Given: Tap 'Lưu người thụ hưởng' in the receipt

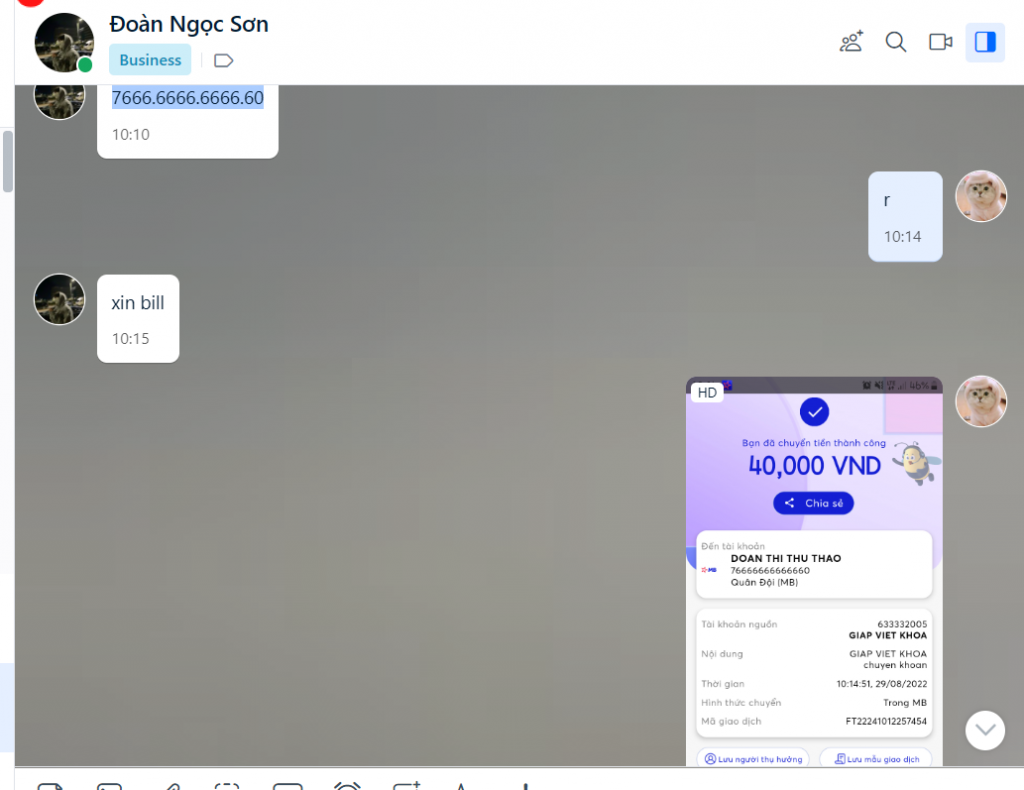Looking at the screenshot, I should point(752,759).
